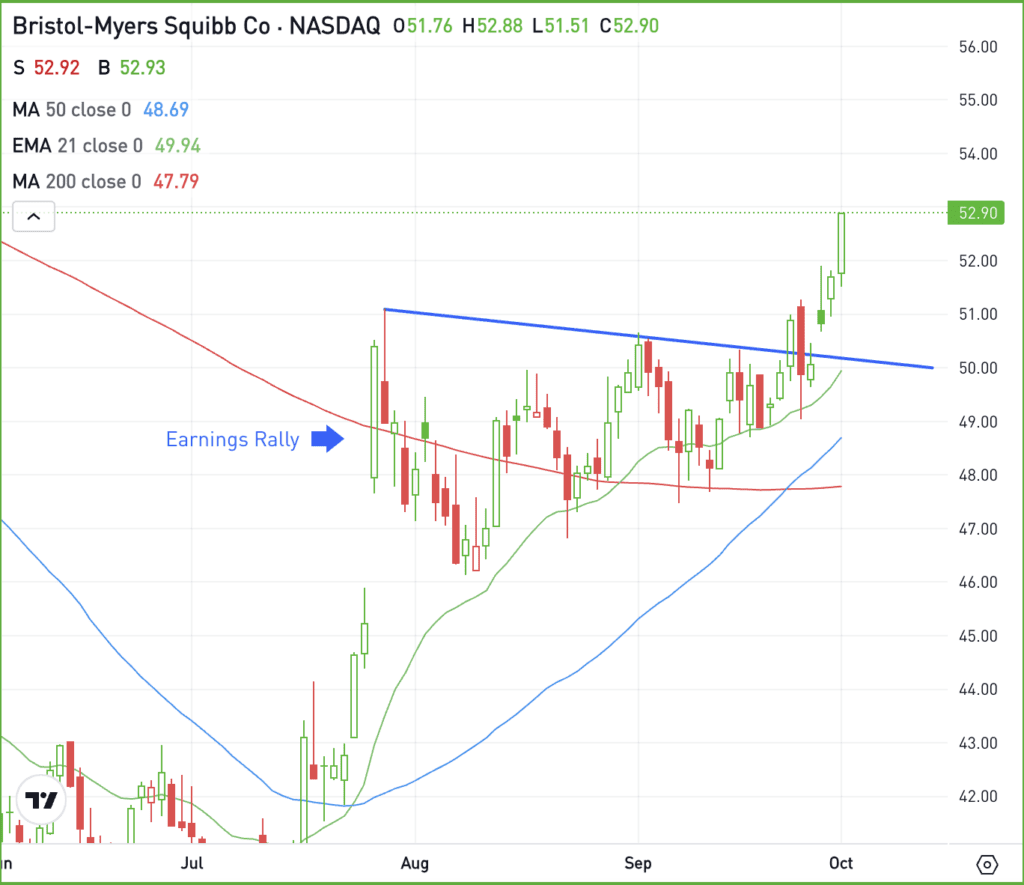Click the open value O51.76 in header
1024x885 pixels.
[x=423, y=26]
